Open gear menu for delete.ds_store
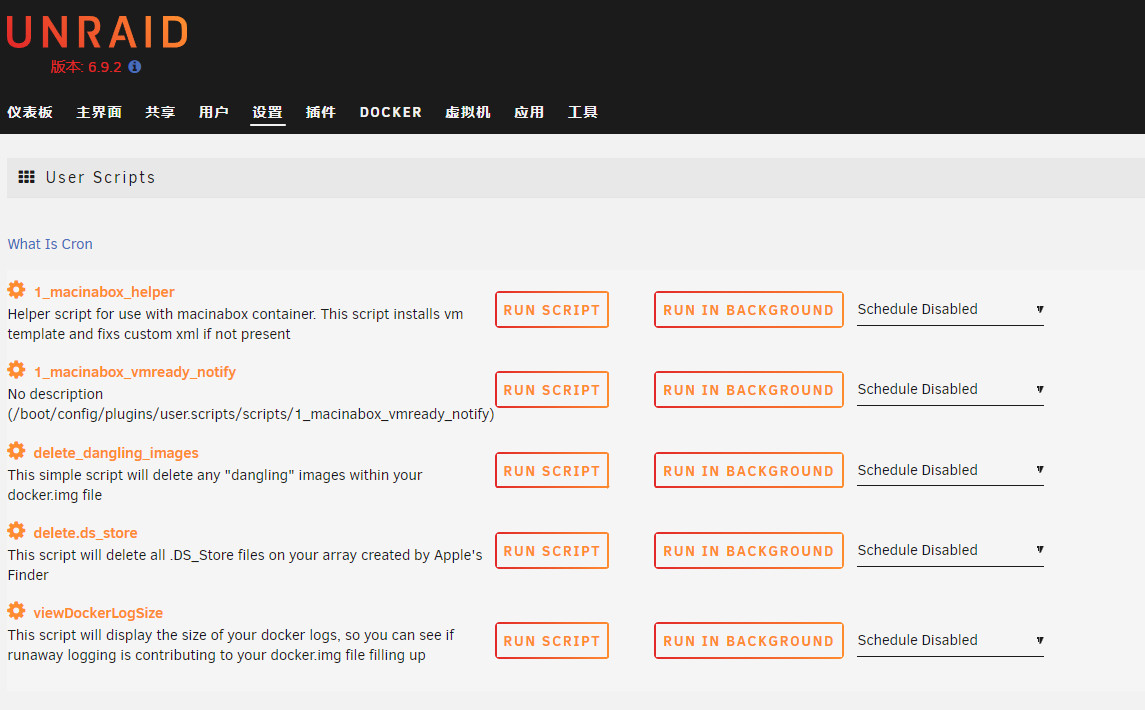The height and width of the screenshot is (710, 1145). [16, 531]
